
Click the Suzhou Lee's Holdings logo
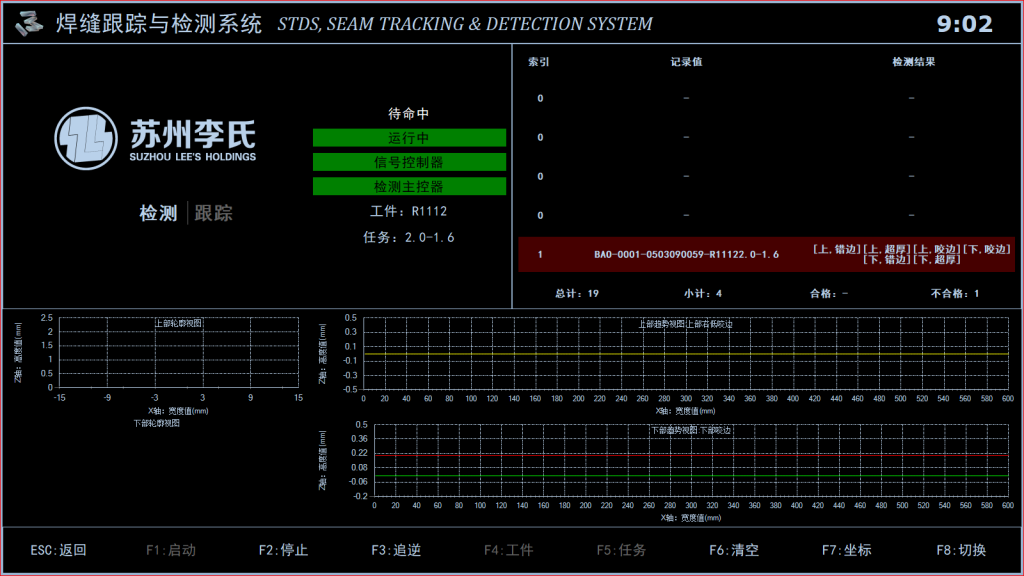pos(156,138)
